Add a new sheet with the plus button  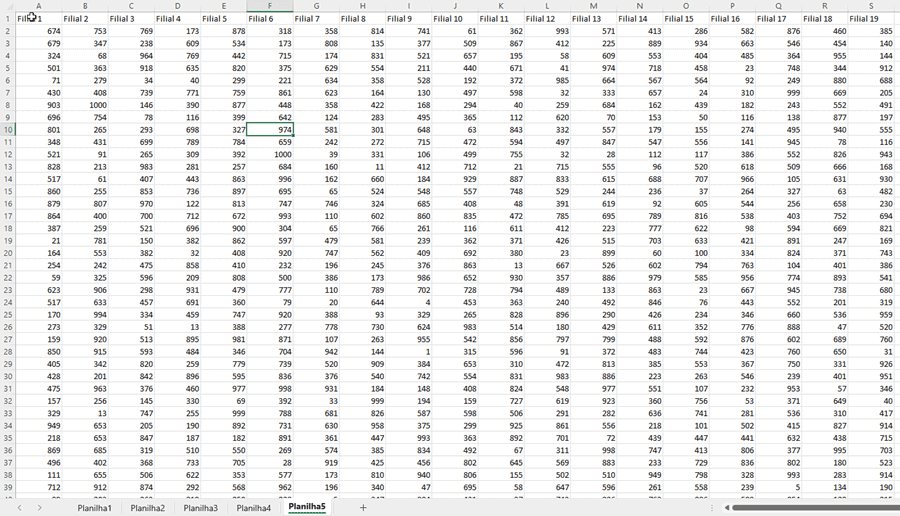click(363, 507)
